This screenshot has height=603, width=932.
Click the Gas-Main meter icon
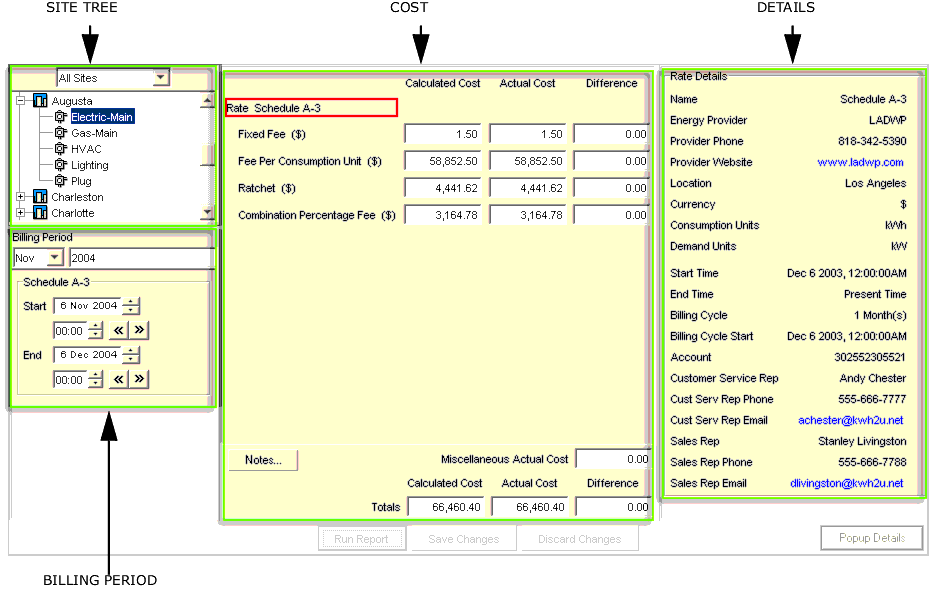click(x=60, y=133)
